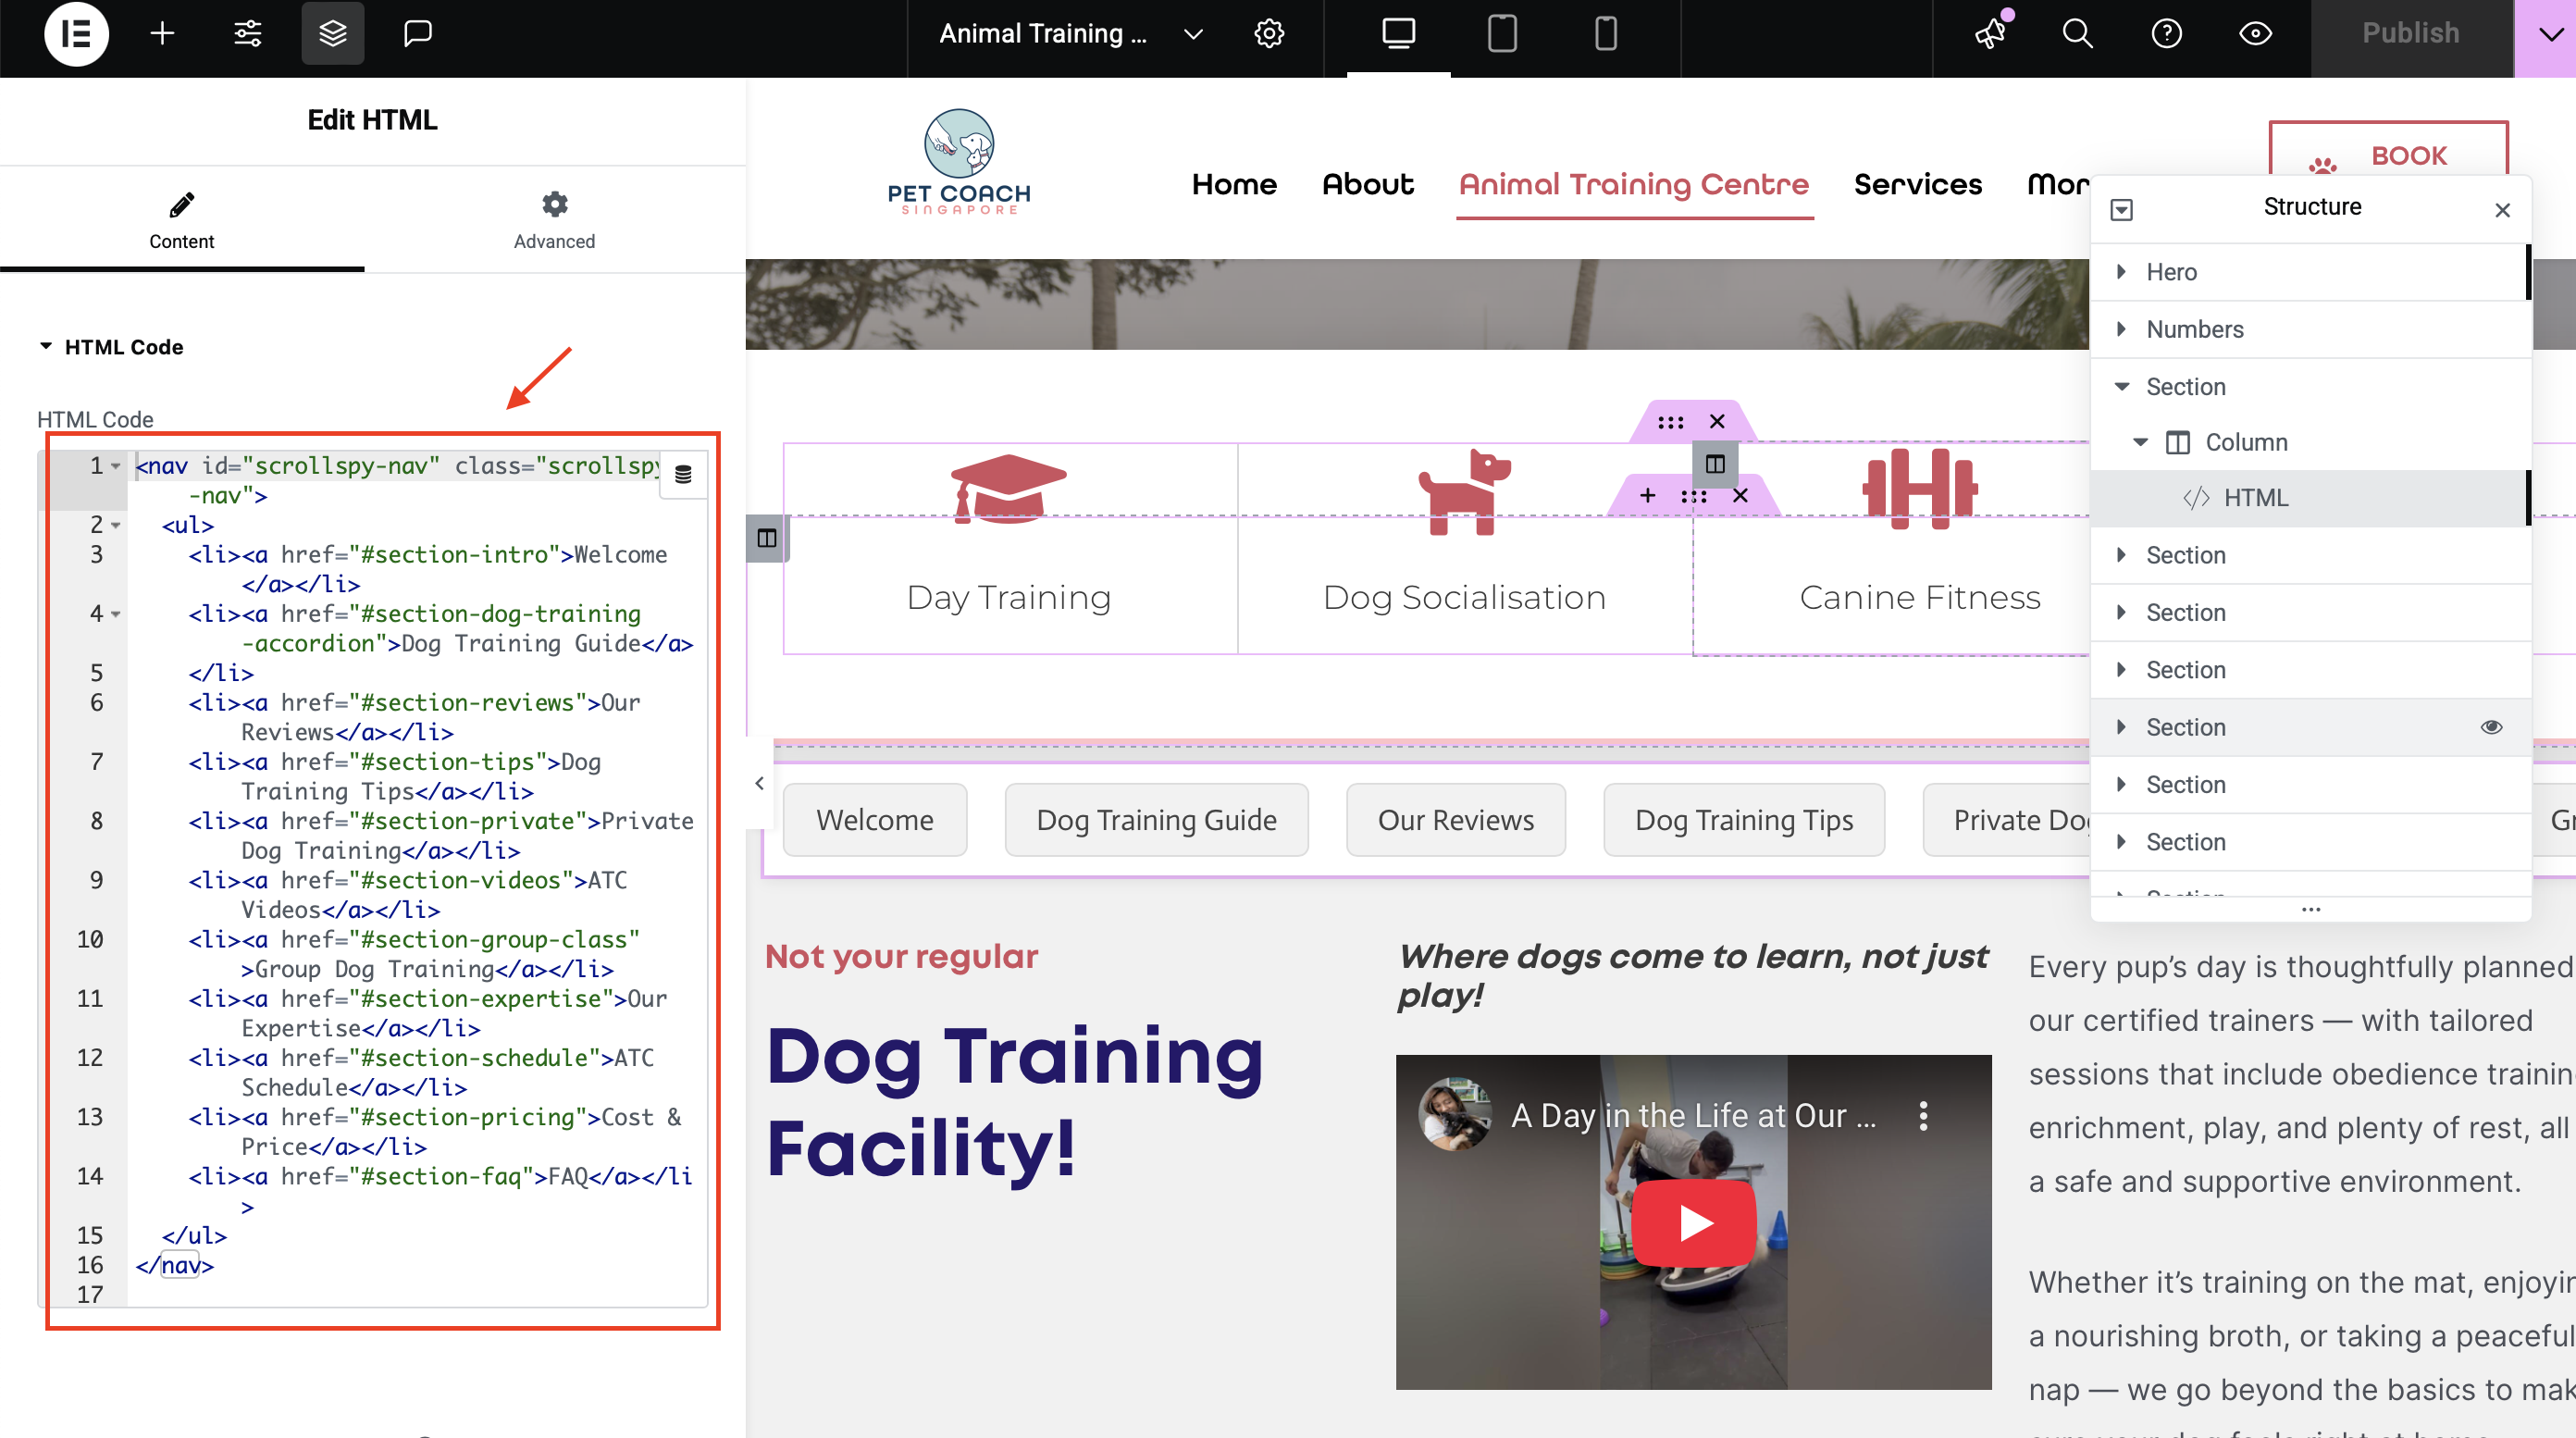The height and width of the screenshot is (1438, 2576).
Task: Click the Dog Training Guide nav button
Action: (1156, 820)
